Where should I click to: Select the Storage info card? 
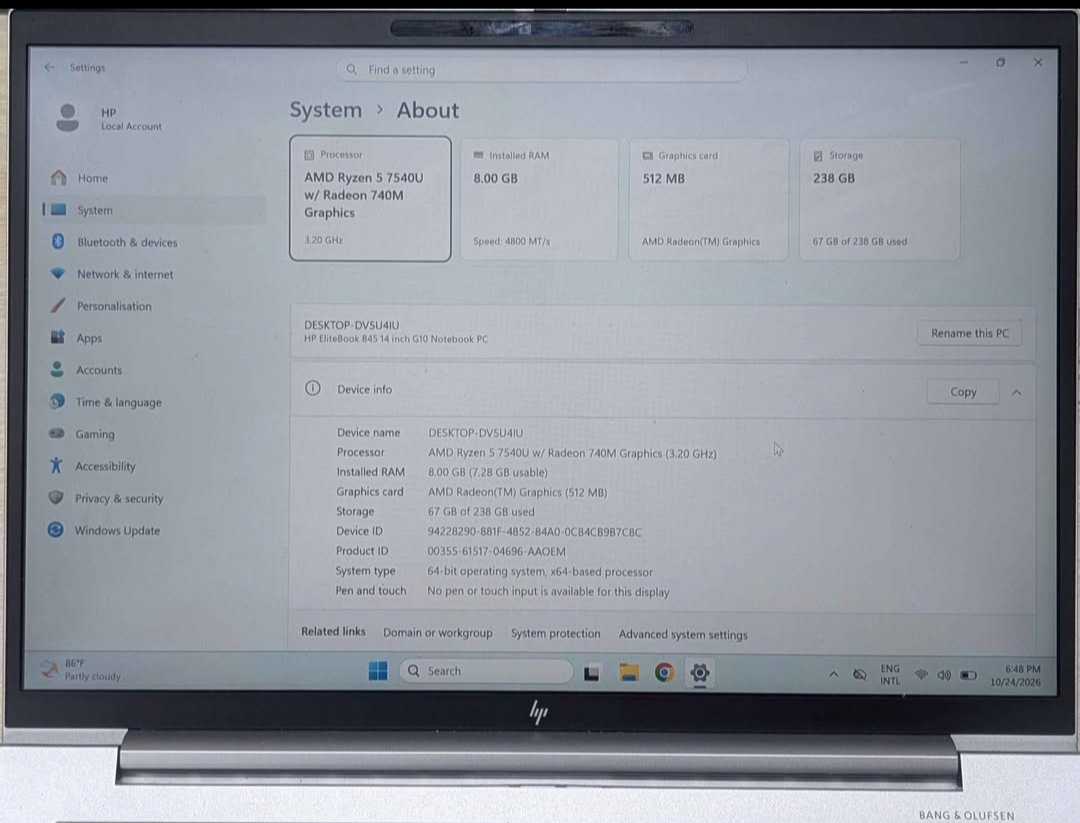pyautogui.click(x=880, y=199)
